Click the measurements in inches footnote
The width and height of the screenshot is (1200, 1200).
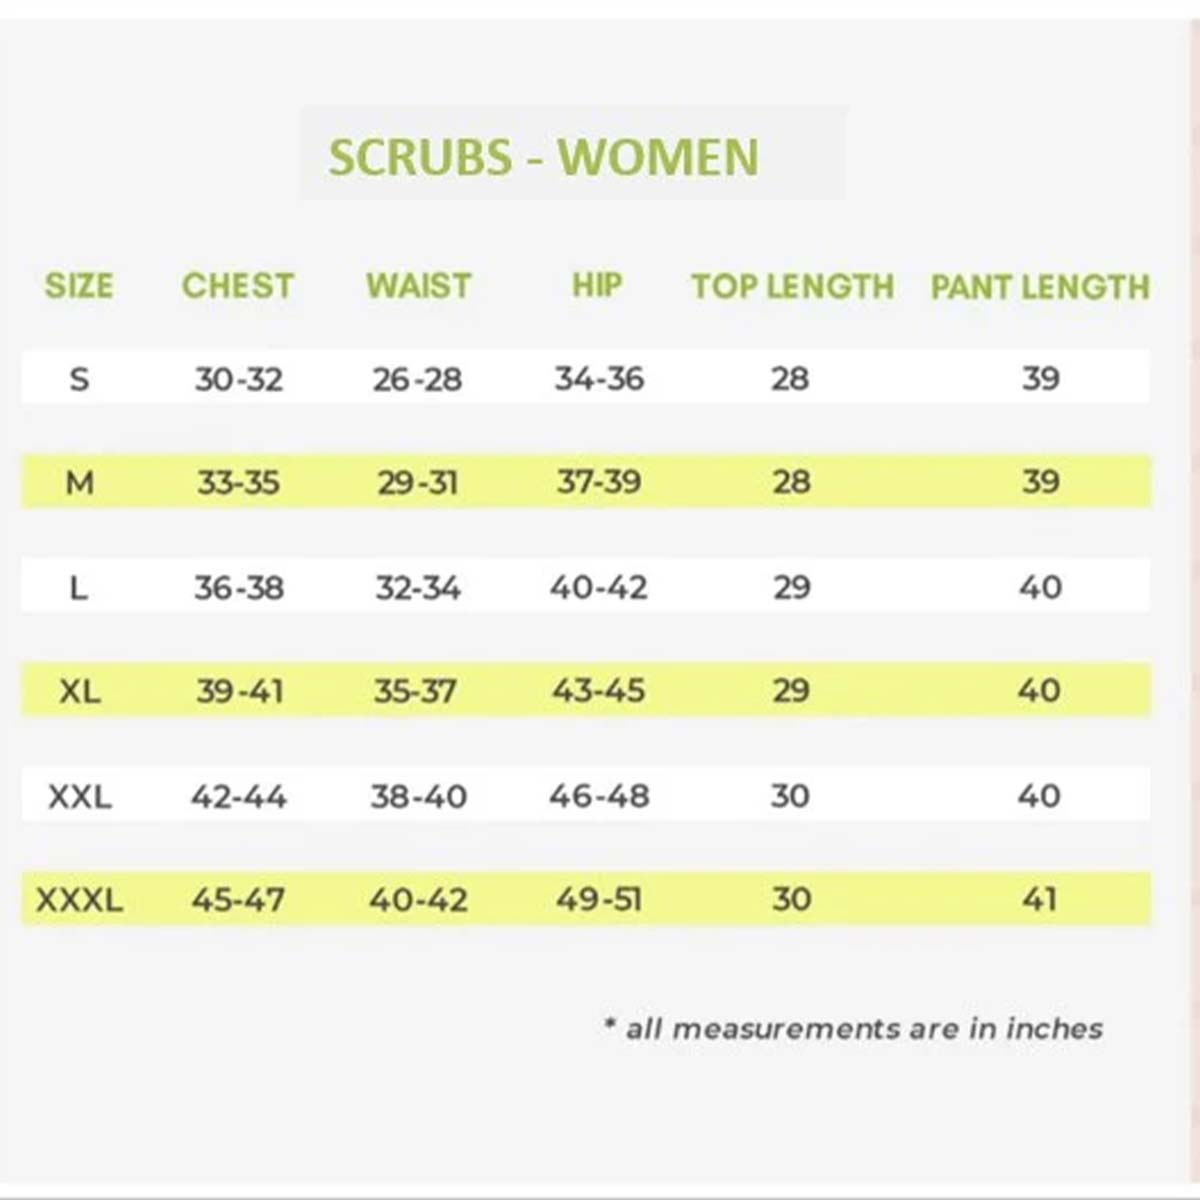pos(854,1028)
